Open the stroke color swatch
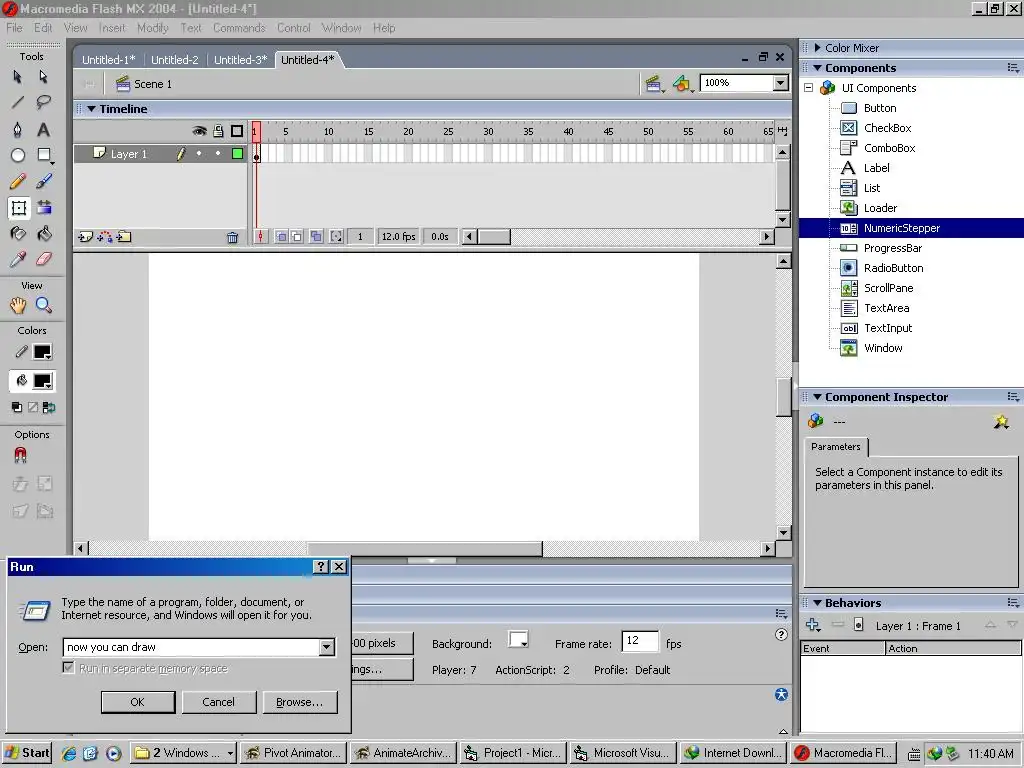The height and width of the screenshot is (768, 1024). 42,352
